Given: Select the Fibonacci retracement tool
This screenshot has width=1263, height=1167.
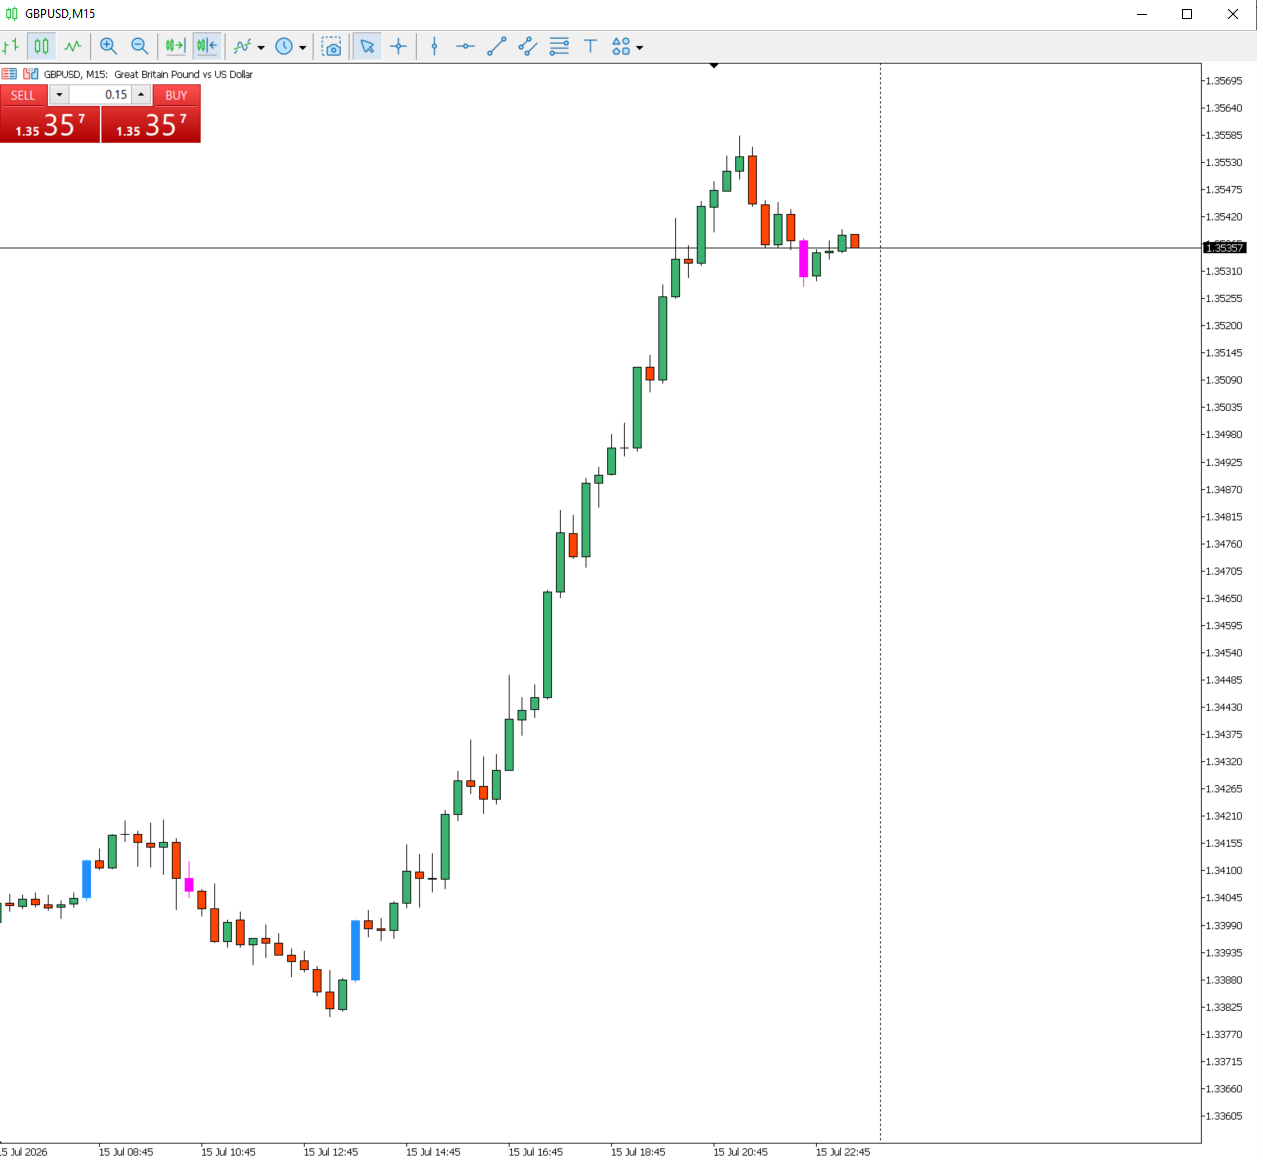Looking at the screenshot, I should 559,46.
